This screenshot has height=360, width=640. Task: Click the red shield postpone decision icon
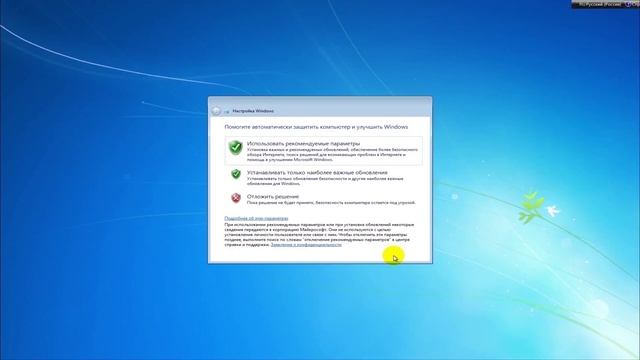(x=236, y=198)
